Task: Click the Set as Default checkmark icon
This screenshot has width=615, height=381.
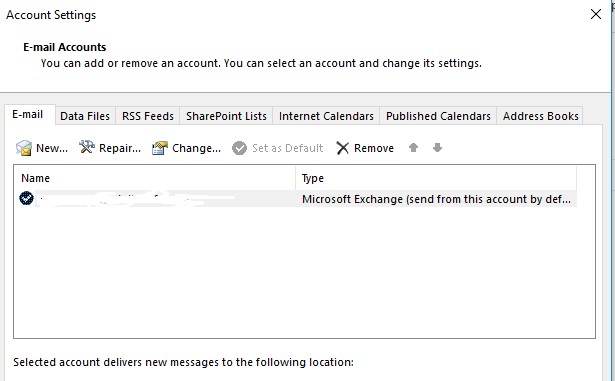Action: coord(239,148)
